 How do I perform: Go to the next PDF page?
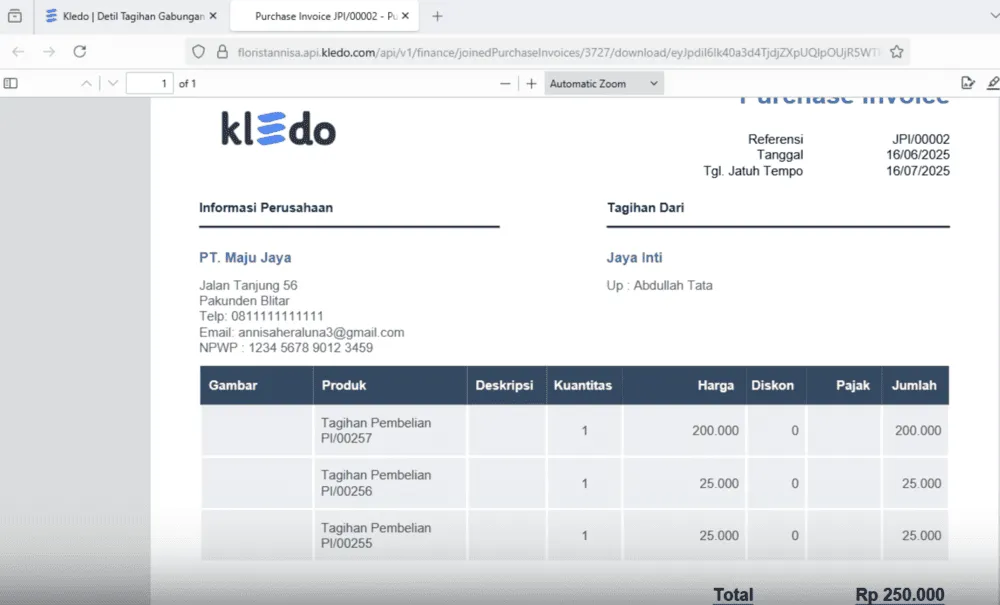(113, 84)
